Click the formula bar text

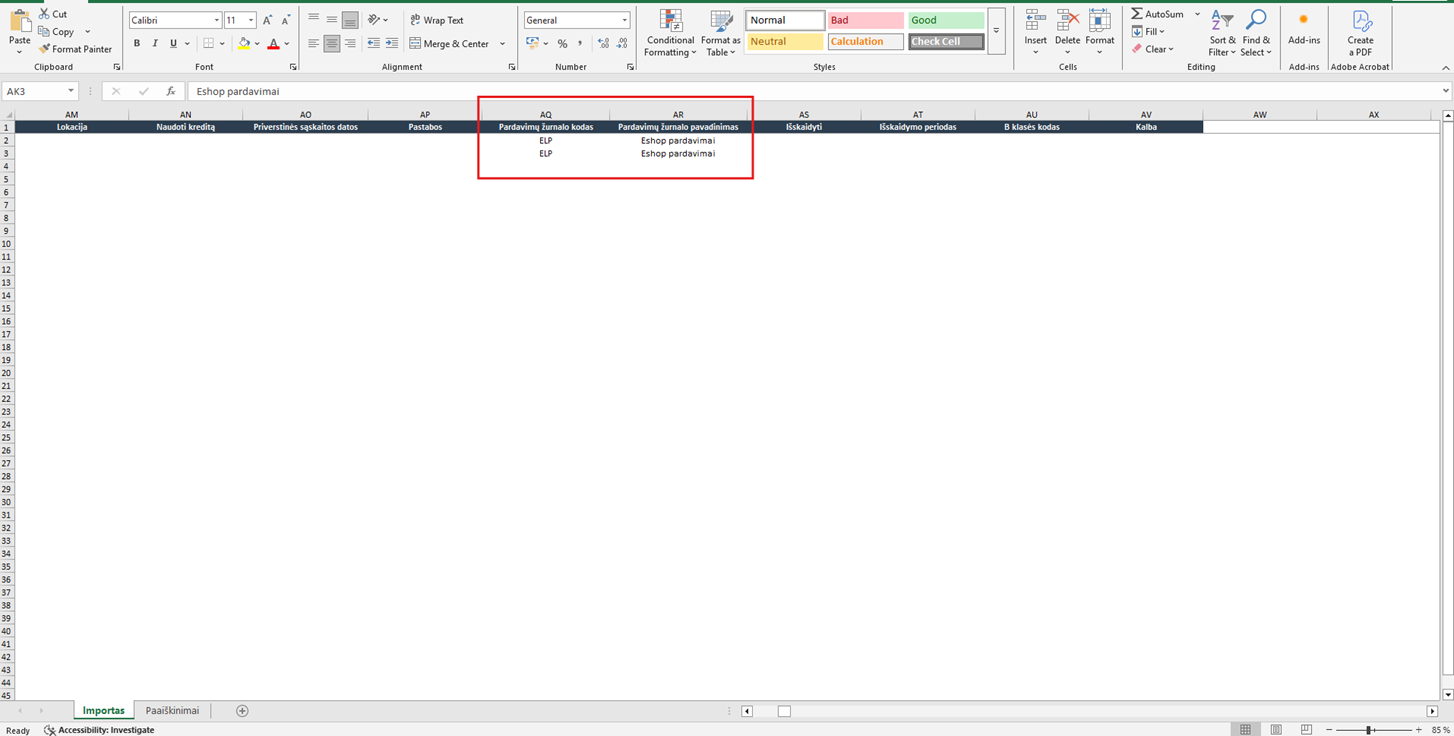click(238, 91)
